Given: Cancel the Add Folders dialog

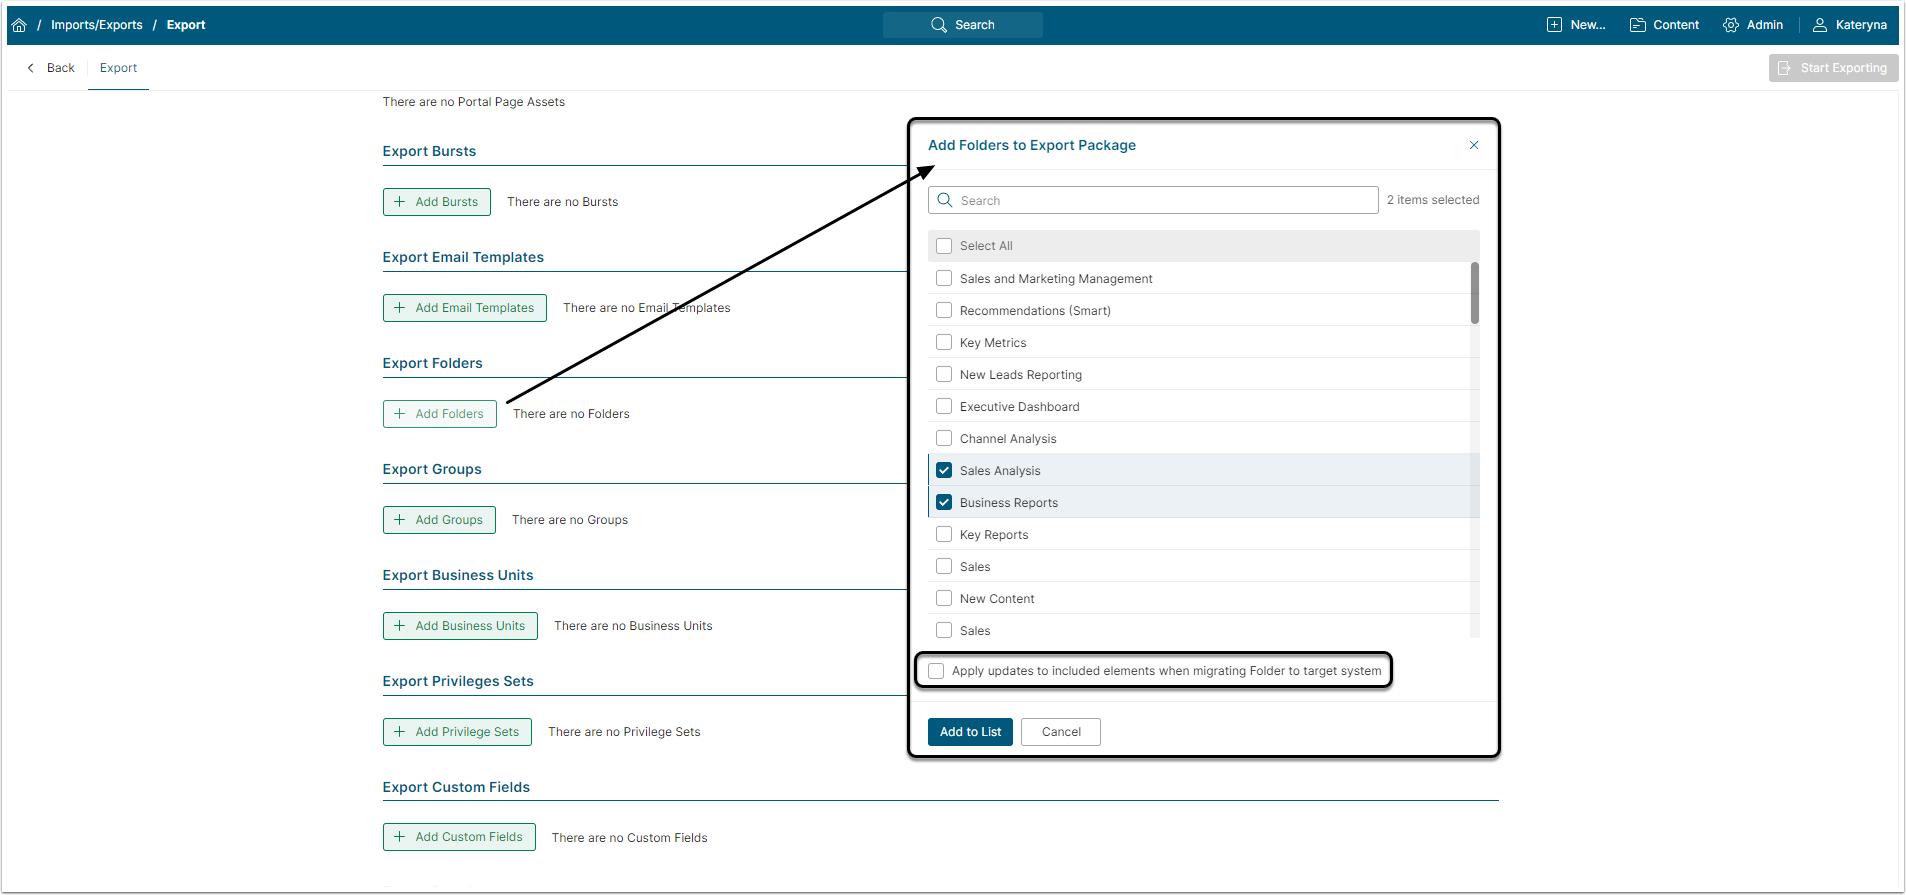Looking at the screenshot, I should [x=1060, y=732].
